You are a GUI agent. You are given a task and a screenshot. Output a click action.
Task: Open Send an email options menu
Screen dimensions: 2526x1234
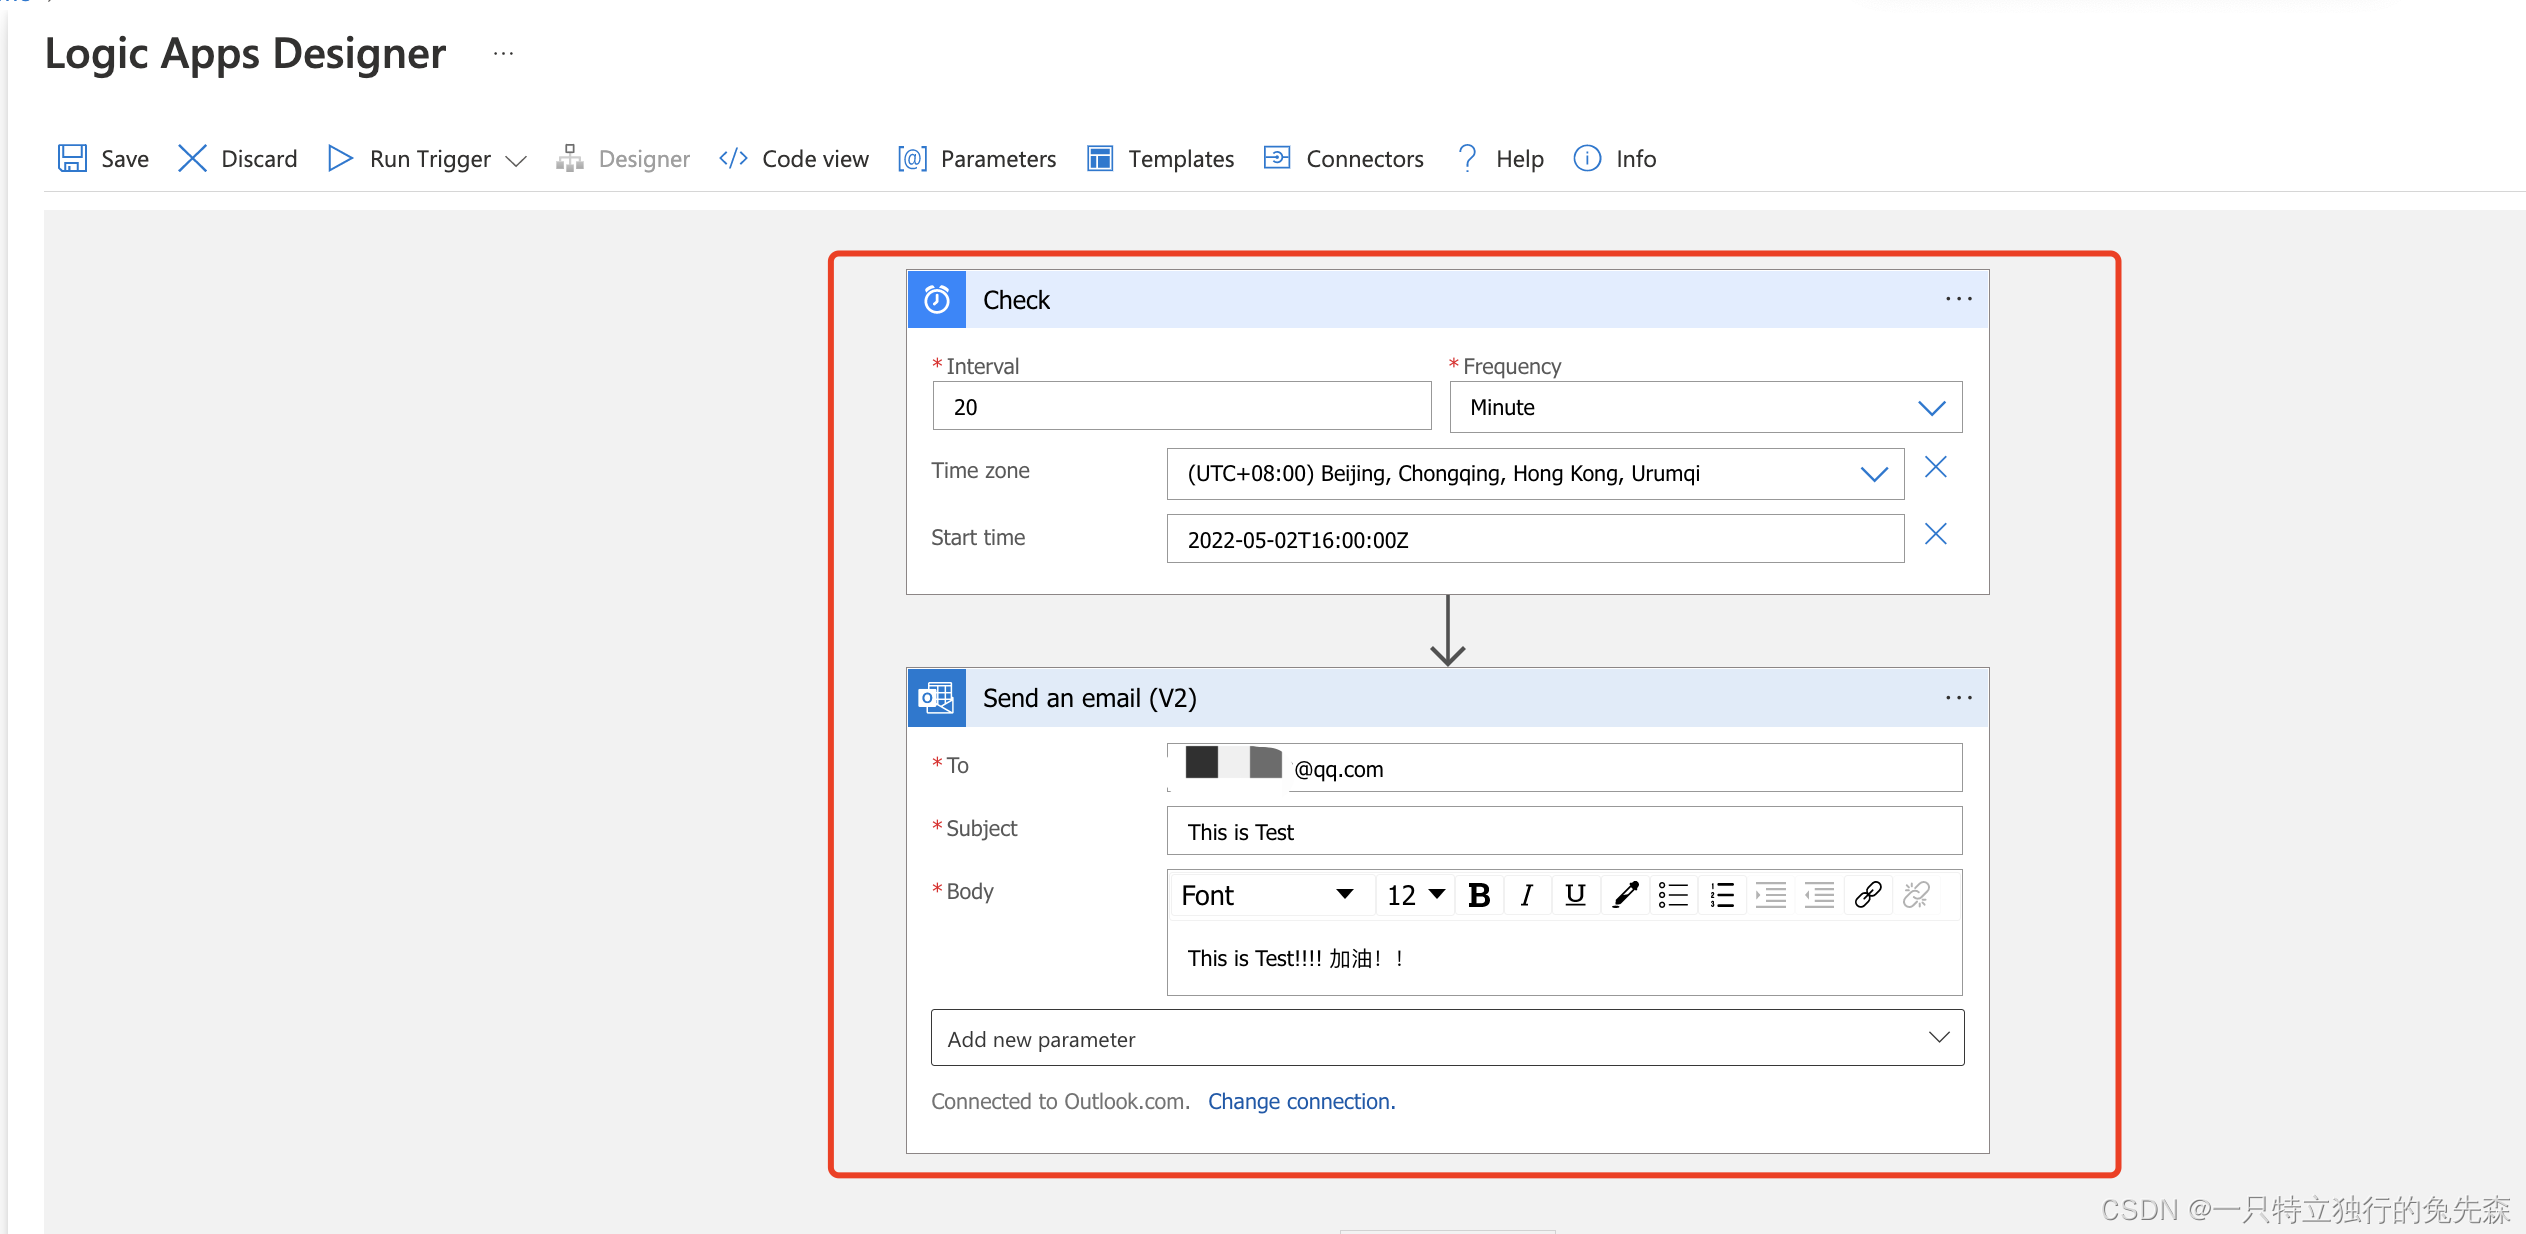point(1958,698)
